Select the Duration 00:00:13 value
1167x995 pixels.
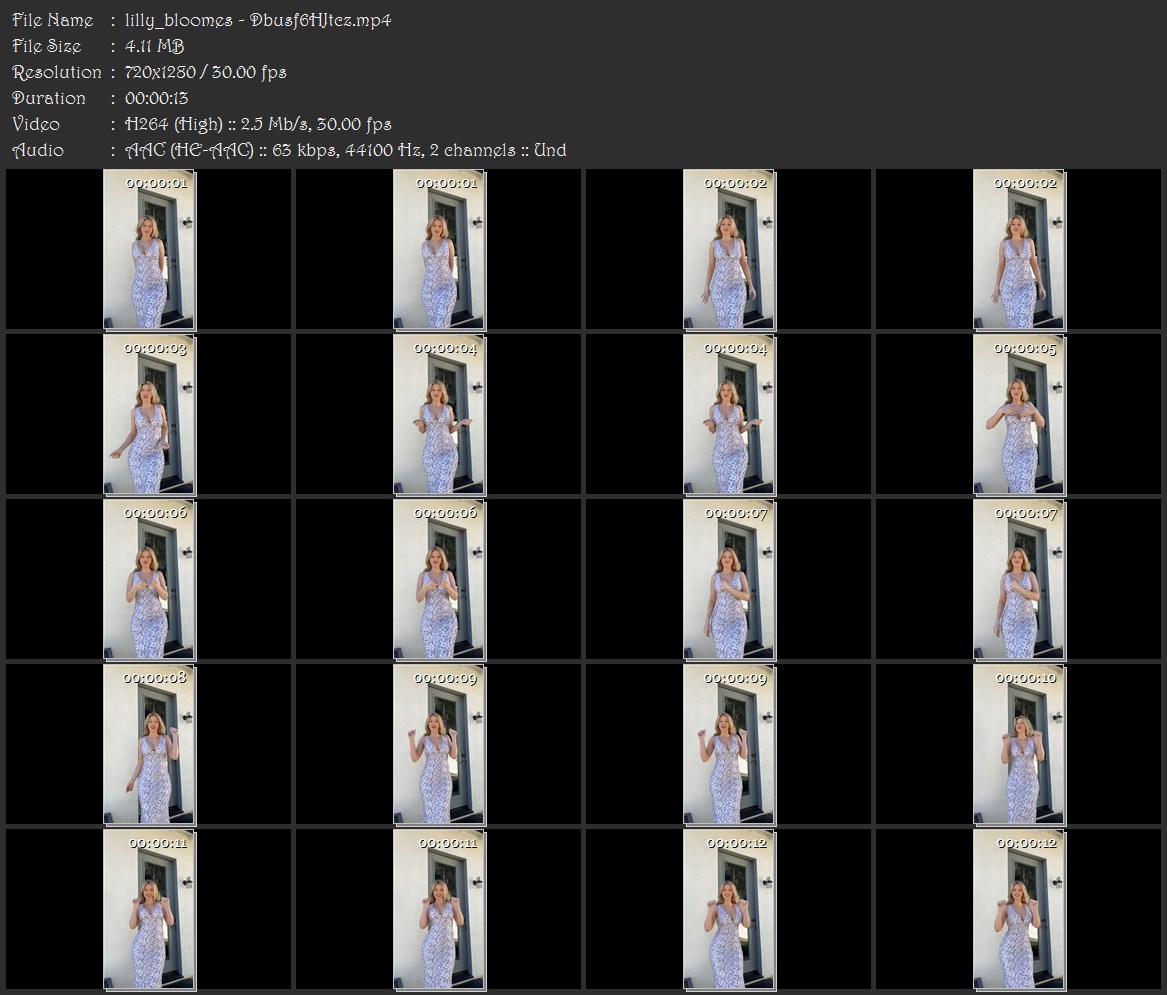point(156,98)
